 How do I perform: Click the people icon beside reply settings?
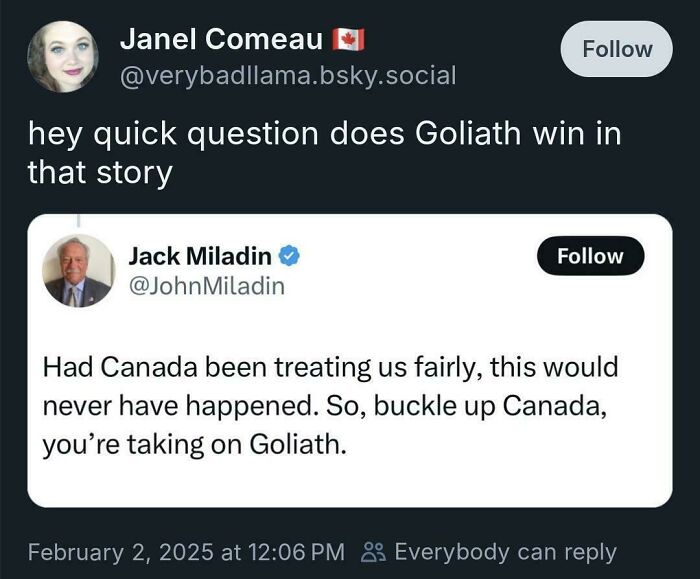tap(372, 551)
